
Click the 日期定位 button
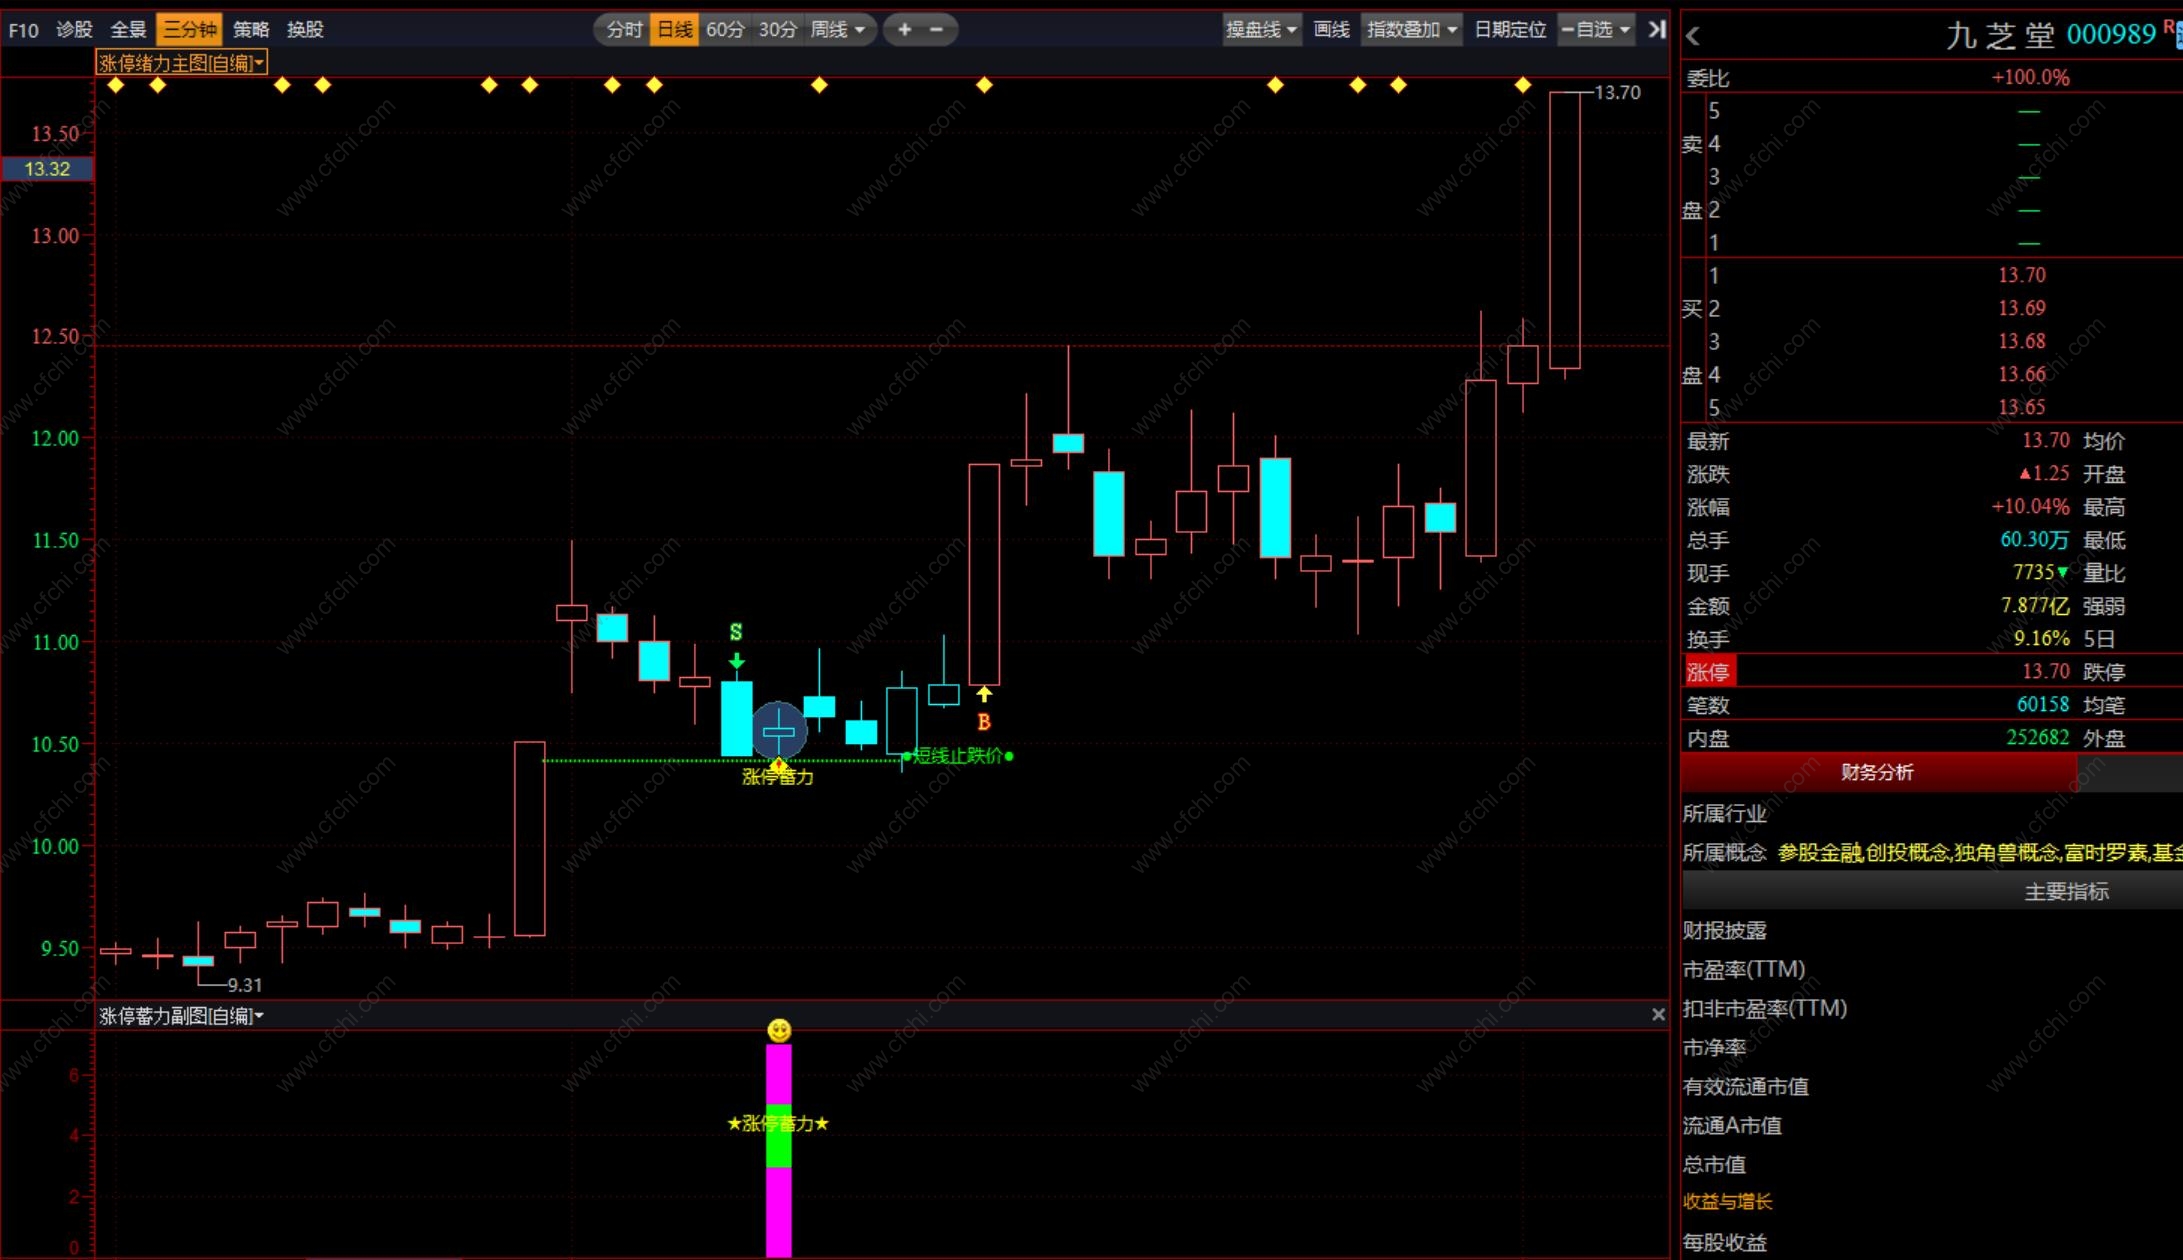(1510, 29)
